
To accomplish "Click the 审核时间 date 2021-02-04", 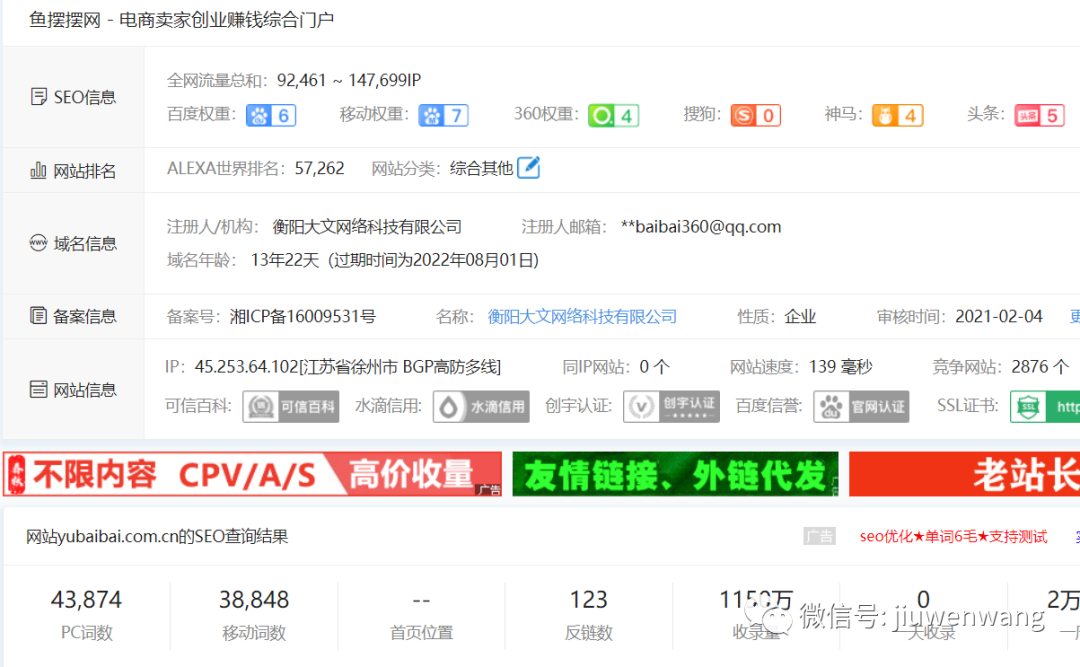I will click(x=999, y=316).
